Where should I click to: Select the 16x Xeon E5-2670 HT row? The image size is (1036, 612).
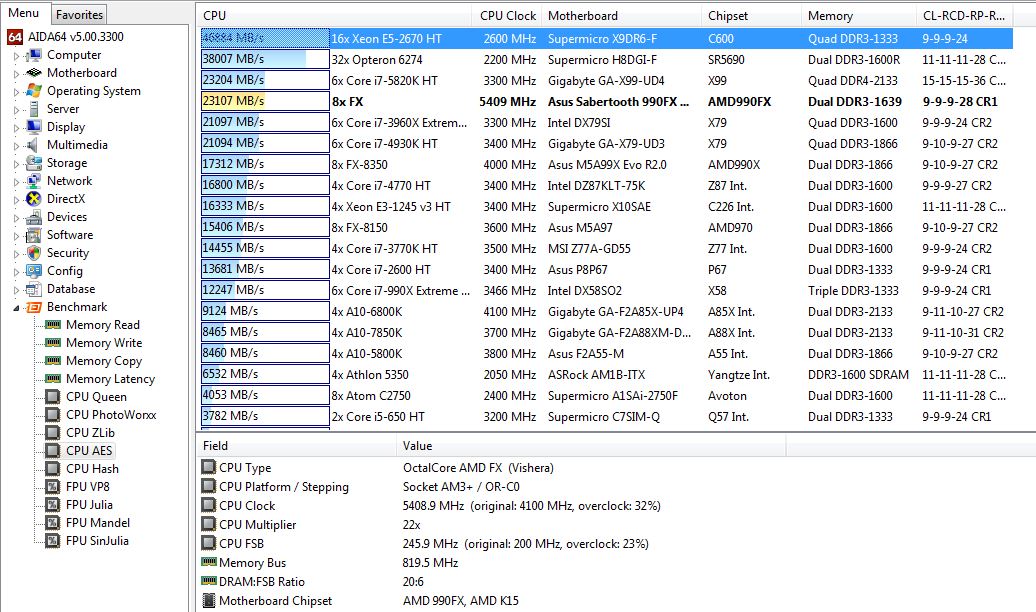[x=606, y=38]
